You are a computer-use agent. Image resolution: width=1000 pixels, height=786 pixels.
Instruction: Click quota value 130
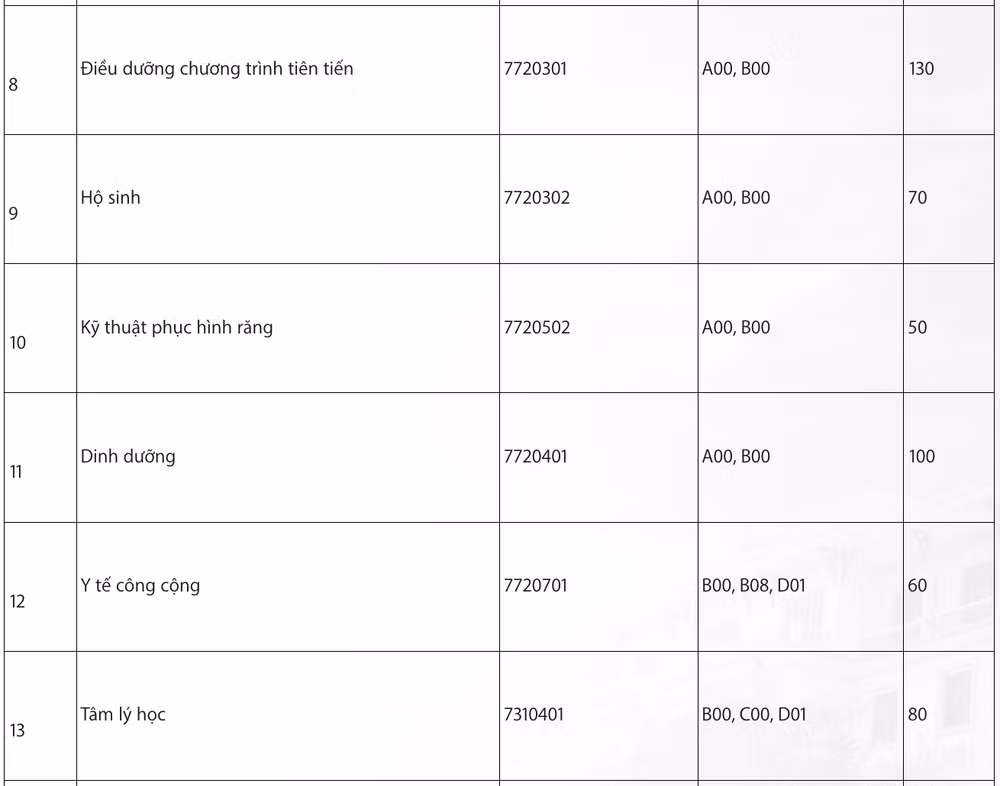(x=921, y=69)
